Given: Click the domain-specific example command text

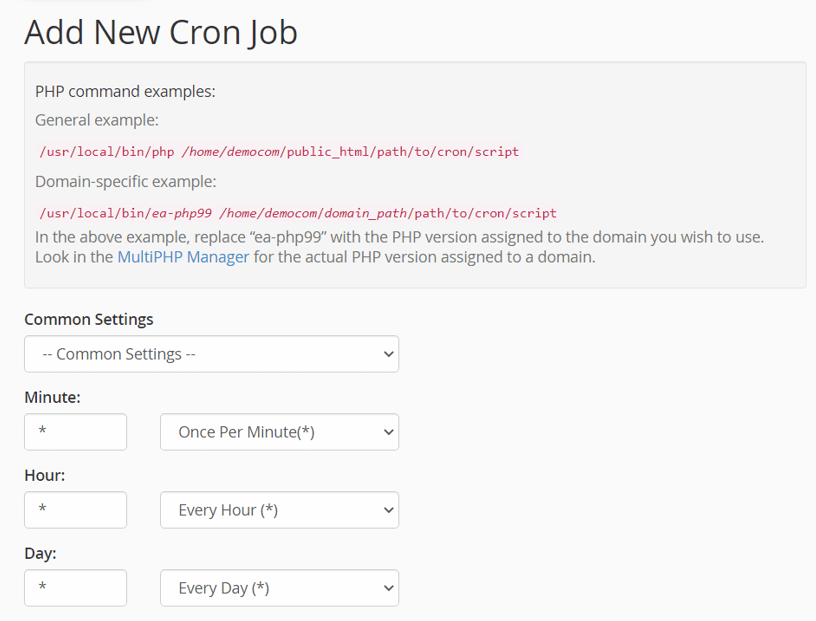Looking at the screenshot, I should pyautogui.click(x=295, y=211).
